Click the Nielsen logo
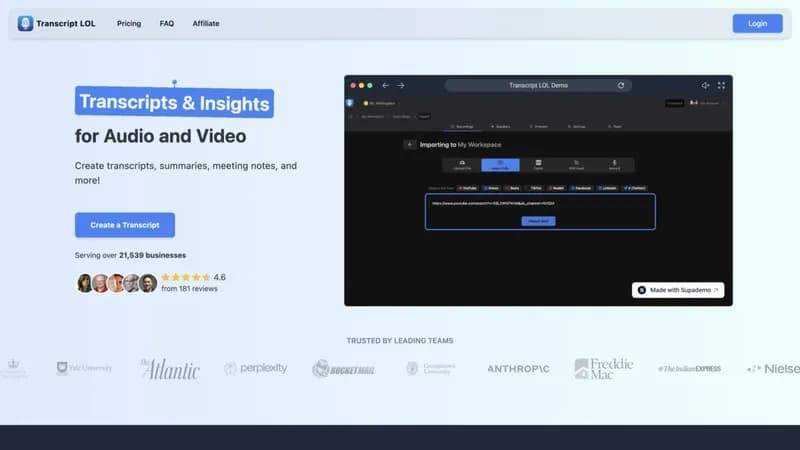 pyautogui.click(x=773, y=368)
